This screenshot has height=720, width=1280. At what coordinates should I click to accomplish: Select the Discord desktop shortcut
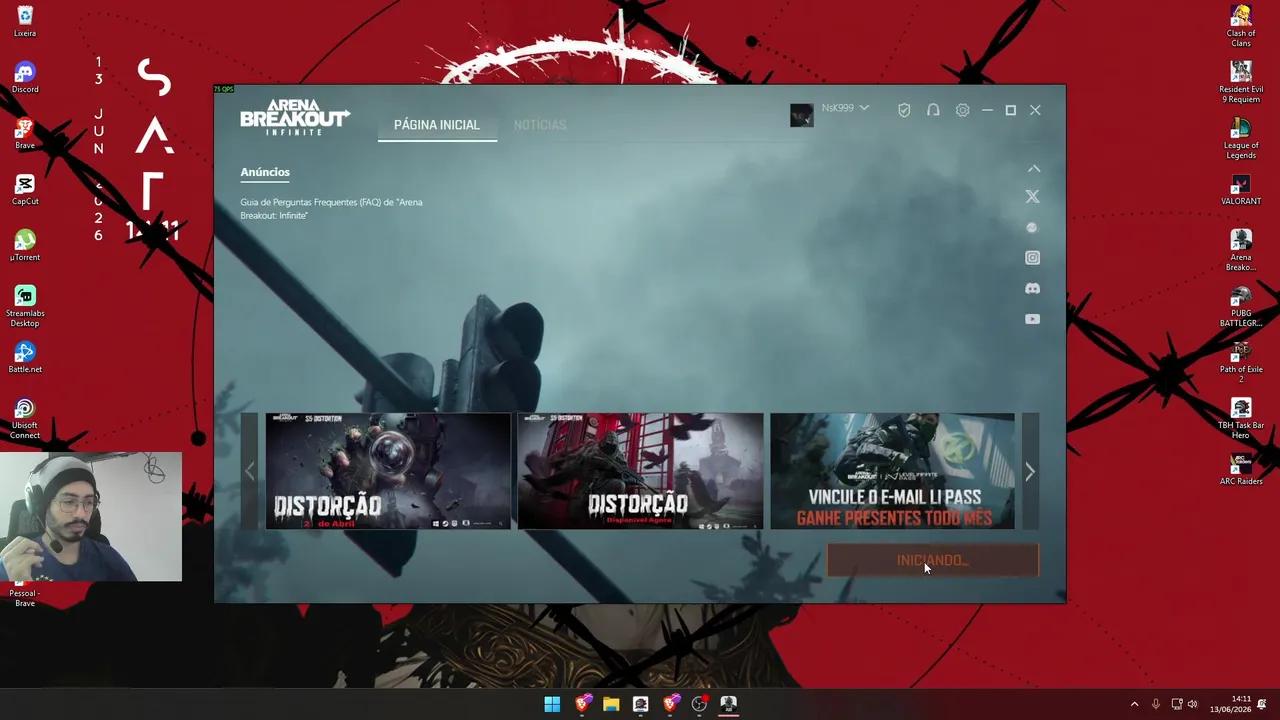25,78
